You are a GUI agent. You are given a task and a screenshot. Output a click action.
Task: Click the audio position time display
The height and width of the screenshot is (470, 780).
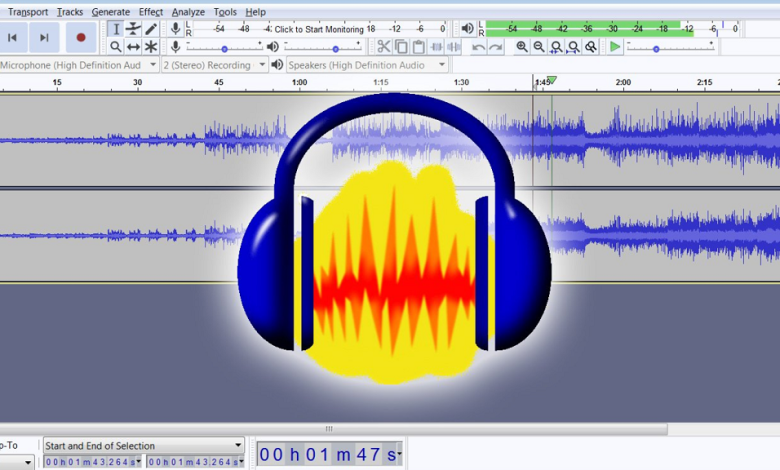point(328,455)
